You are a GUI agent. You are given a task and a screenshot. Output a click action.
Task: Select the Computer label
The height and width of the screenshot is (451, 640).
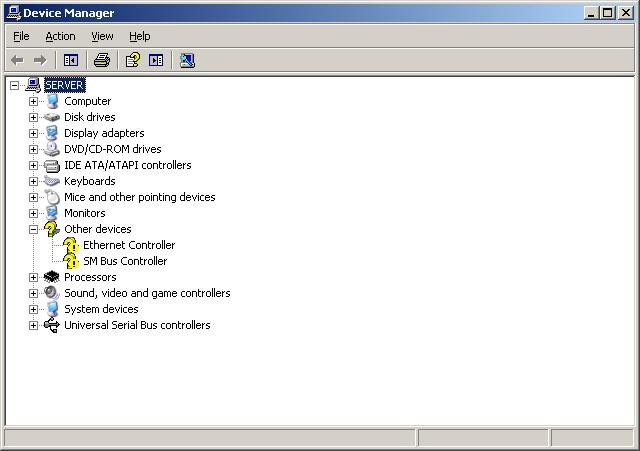87,101
